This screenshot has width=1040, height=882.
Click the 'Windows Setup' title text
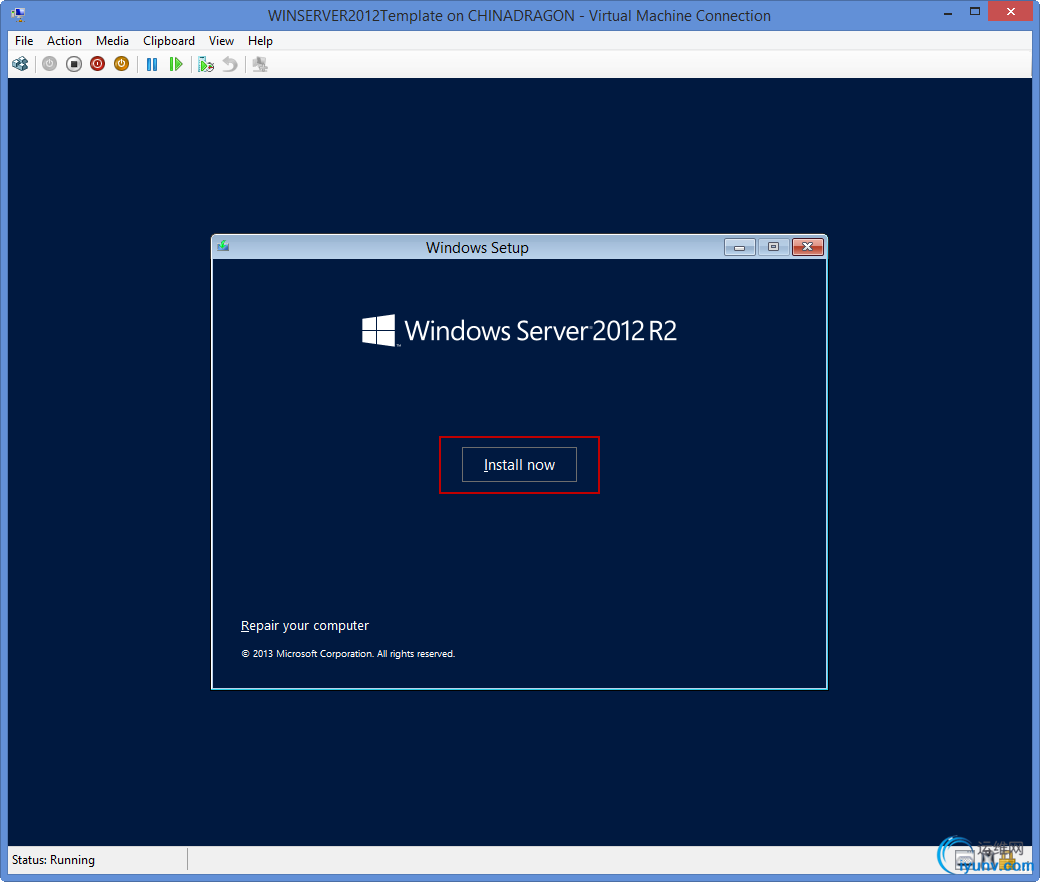[x=478, y=248]
